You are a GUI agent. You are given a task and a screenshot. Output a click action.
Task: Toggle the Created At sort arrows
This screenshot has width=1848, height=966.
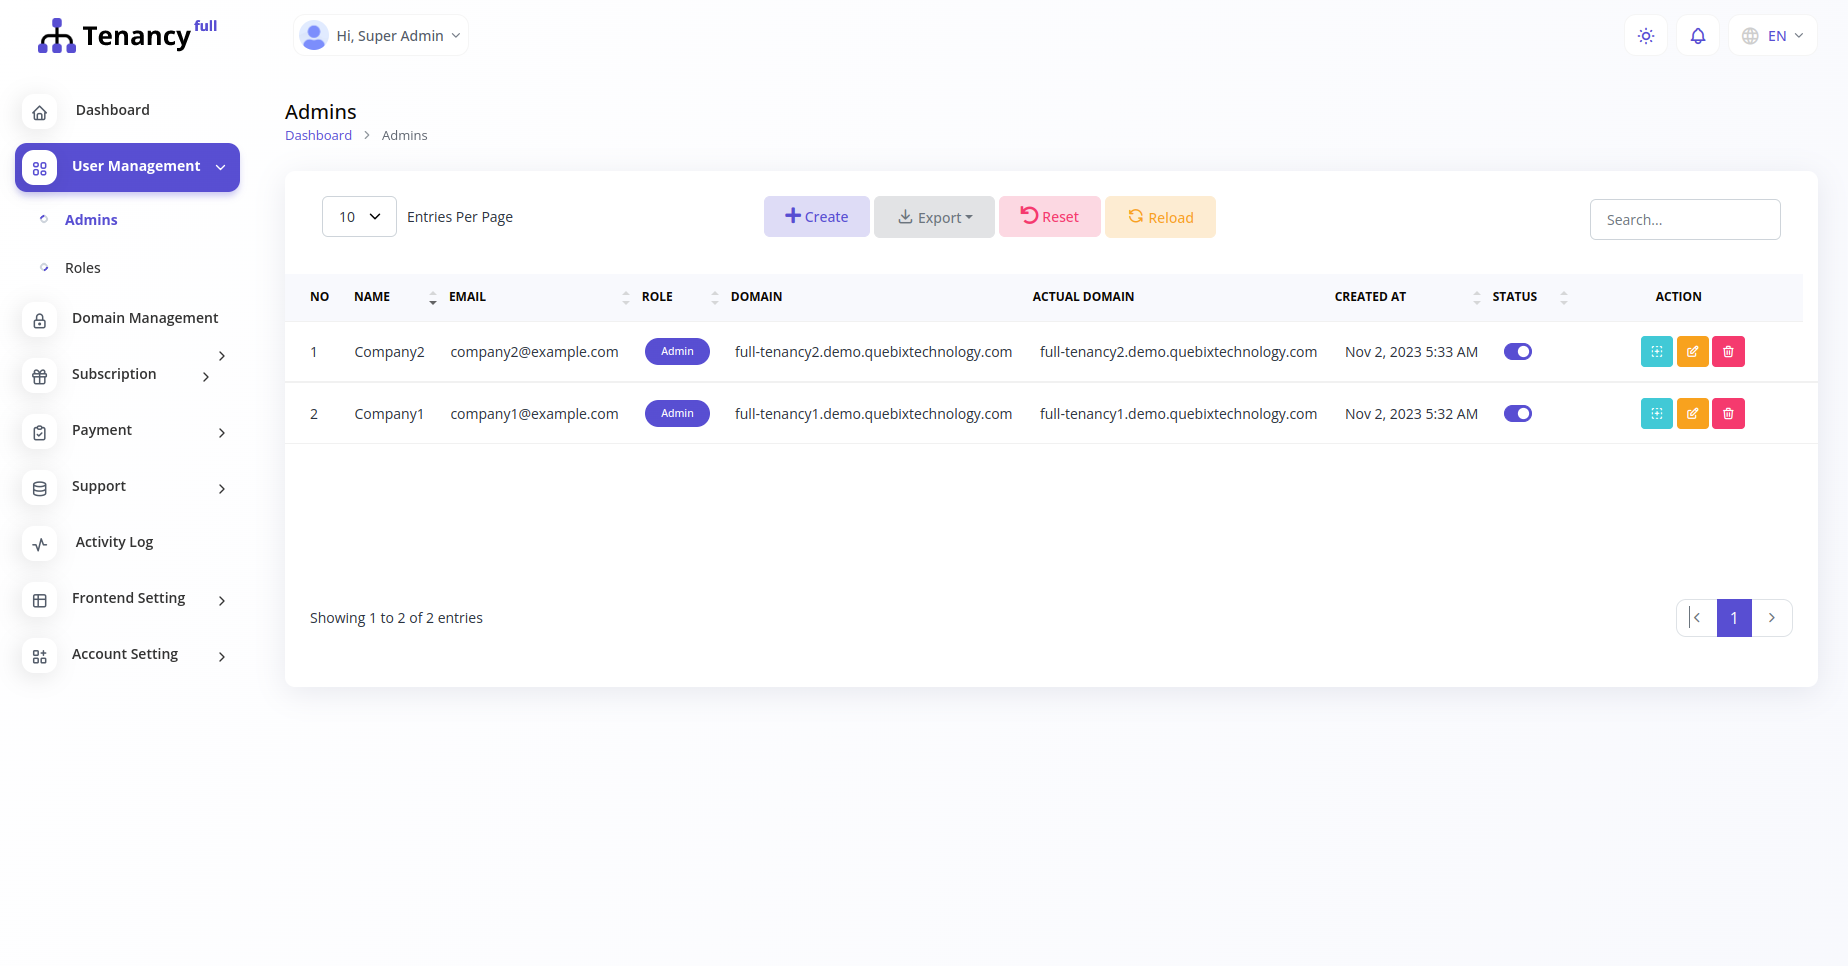click(x=1477, y=297)
